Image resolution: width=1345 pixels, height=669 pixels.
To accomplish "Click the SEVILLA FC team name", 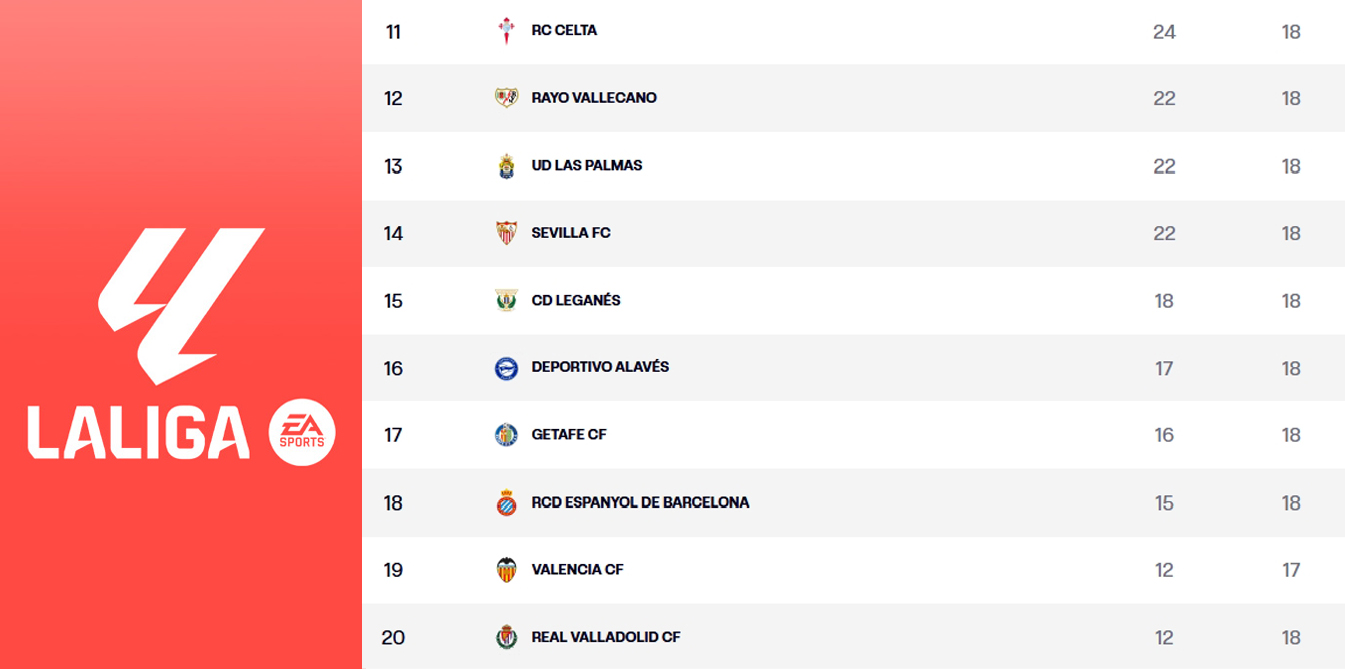I will pyautogui.click(x=569, y=232).
